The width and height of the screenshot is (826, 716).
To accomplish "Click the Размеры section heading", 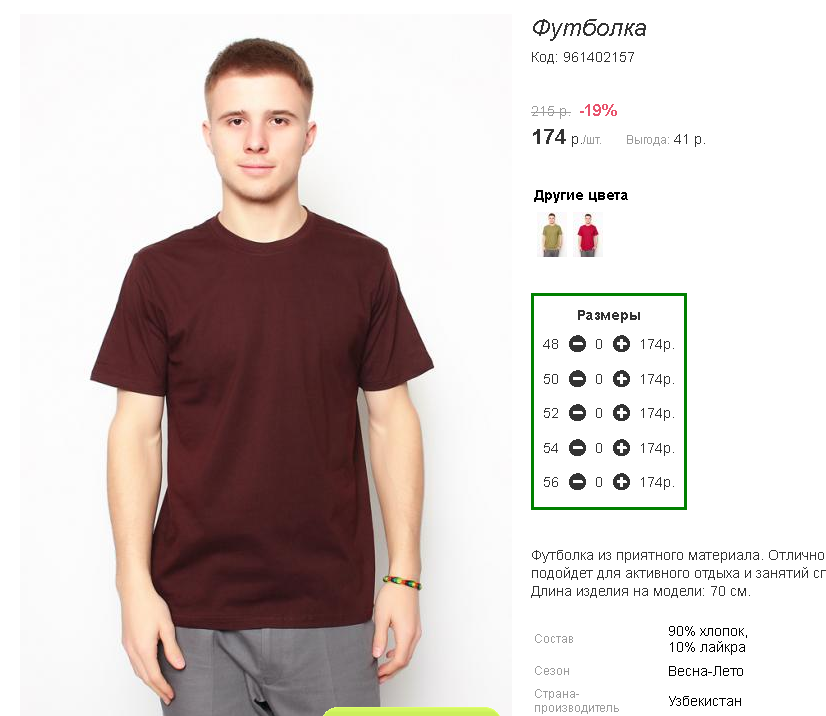I will (609, 315).
